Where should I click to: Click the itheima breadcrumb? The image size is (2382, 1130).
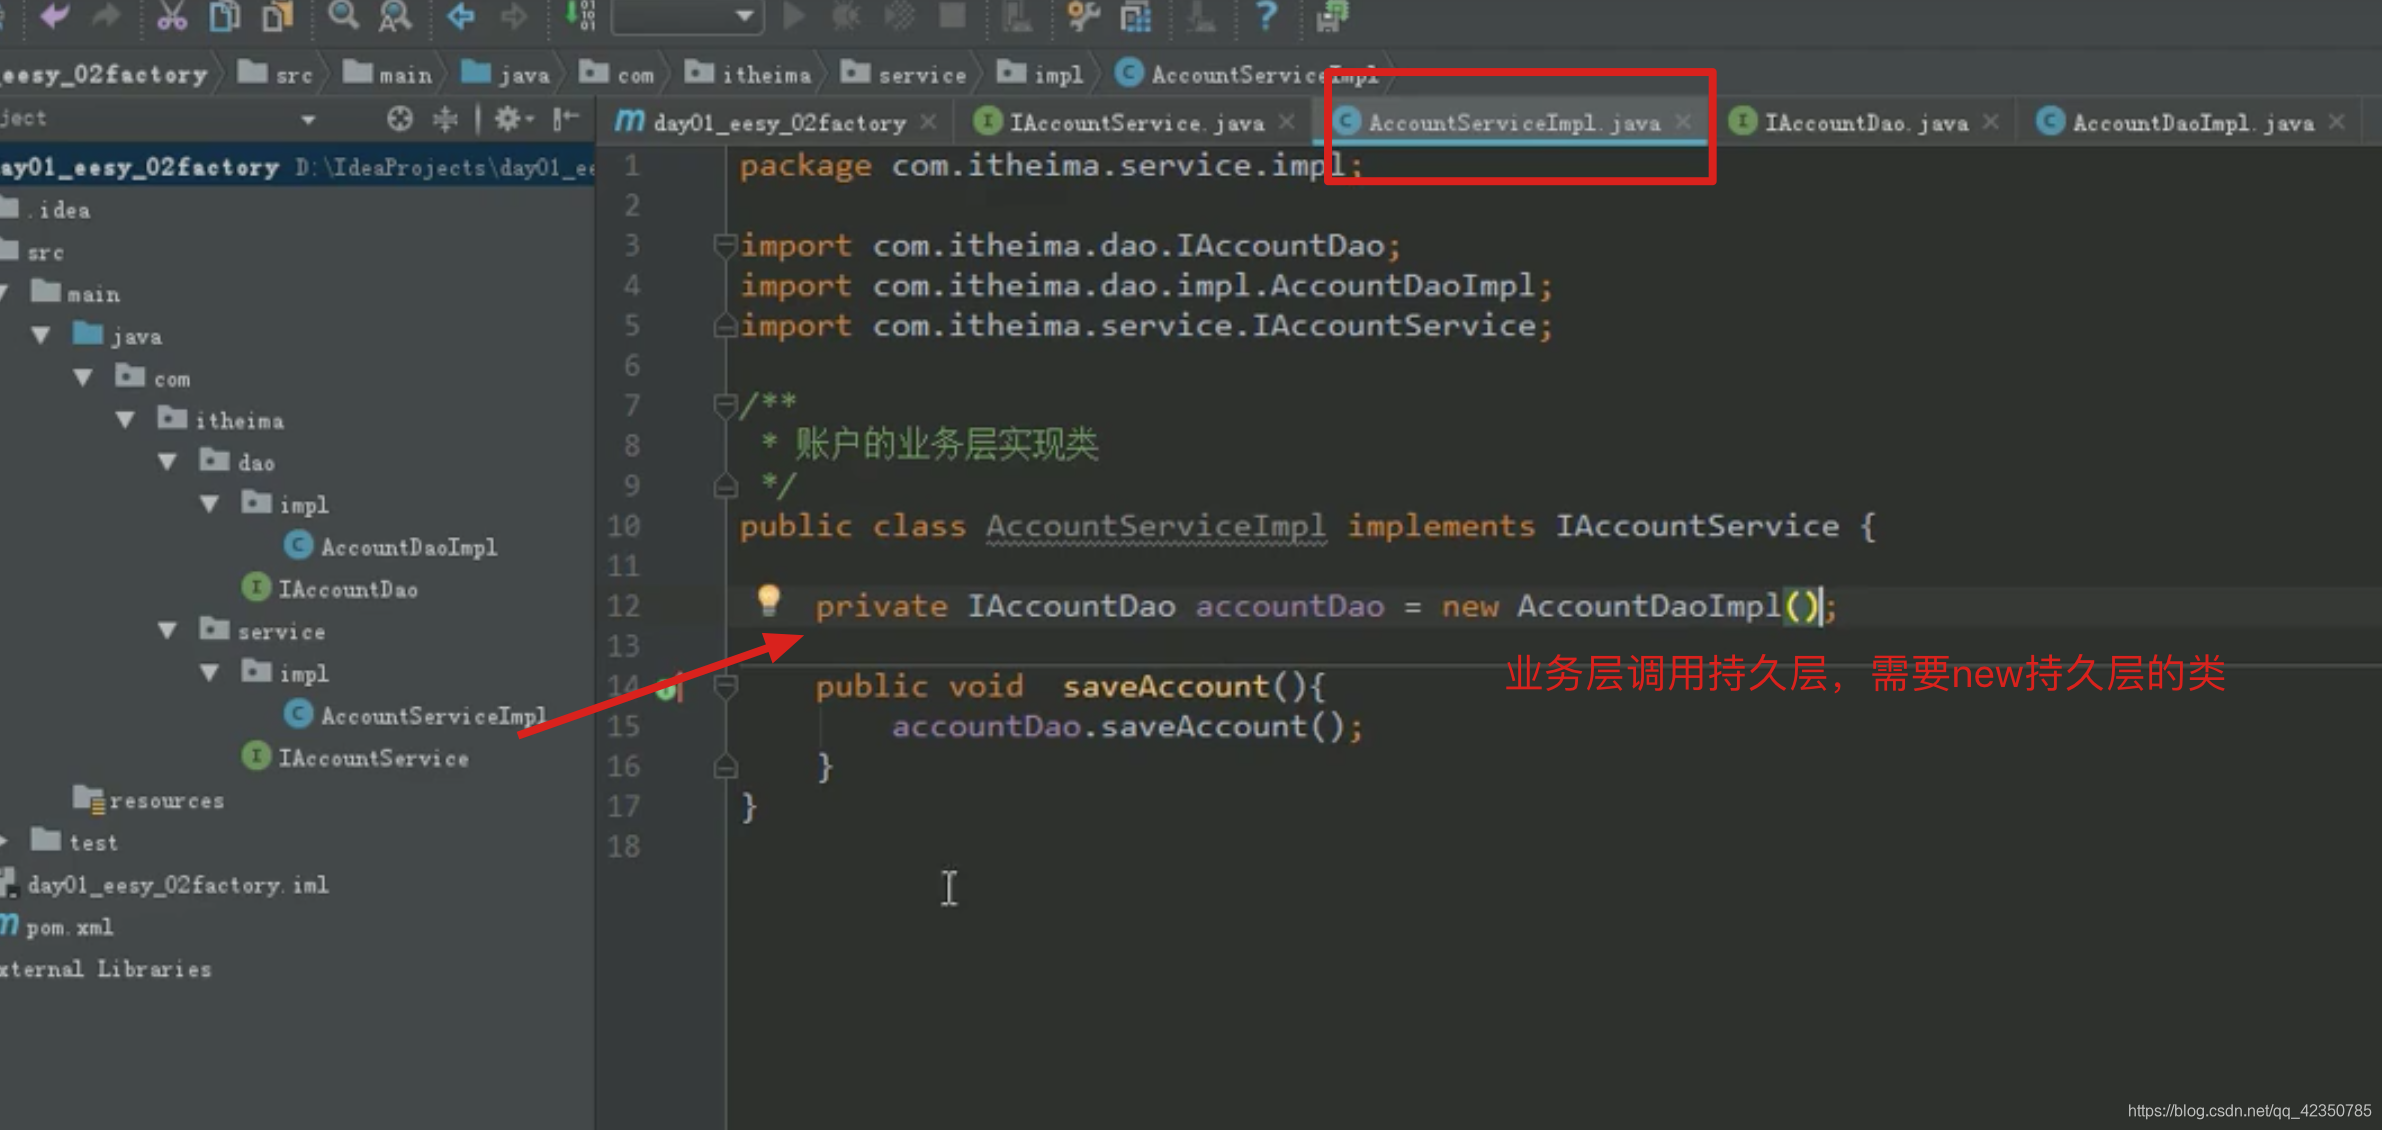point(748,74)
